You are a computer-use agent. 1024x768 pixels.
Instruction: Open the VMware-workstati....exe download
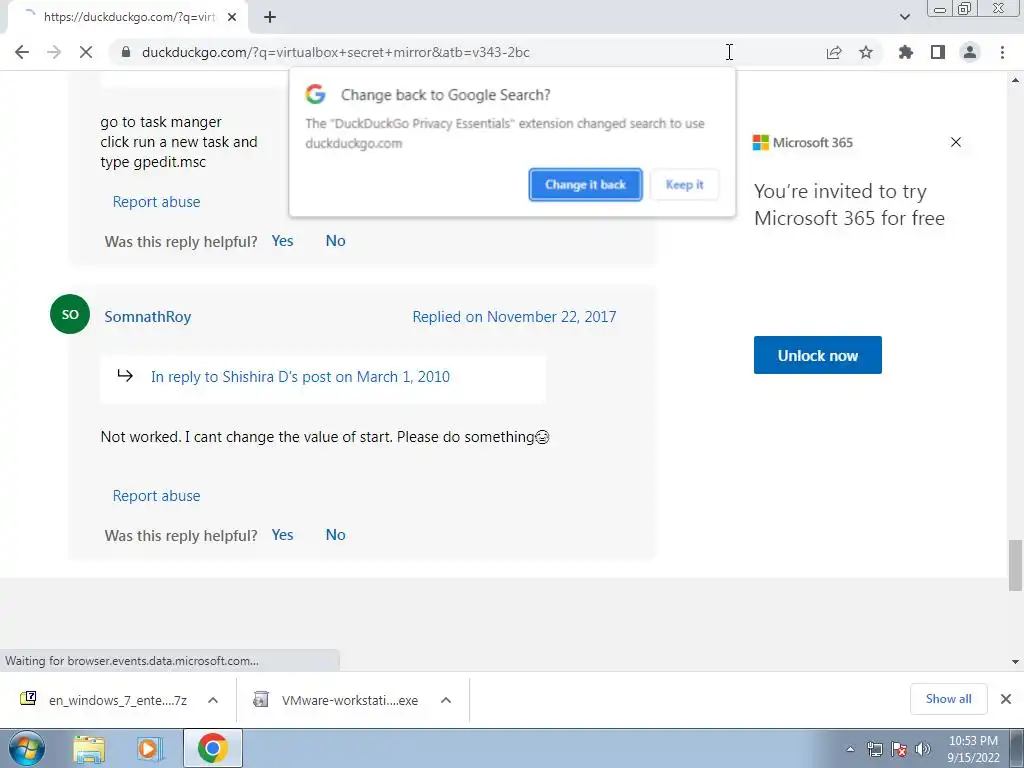336,700
